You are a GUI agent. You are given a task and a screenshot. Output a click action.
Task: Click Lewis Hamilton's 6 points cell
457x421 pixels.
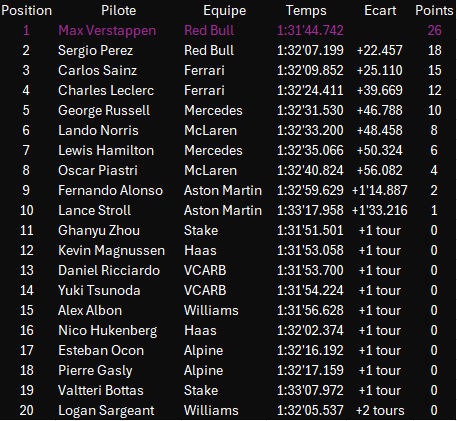[x=434, y=151]
